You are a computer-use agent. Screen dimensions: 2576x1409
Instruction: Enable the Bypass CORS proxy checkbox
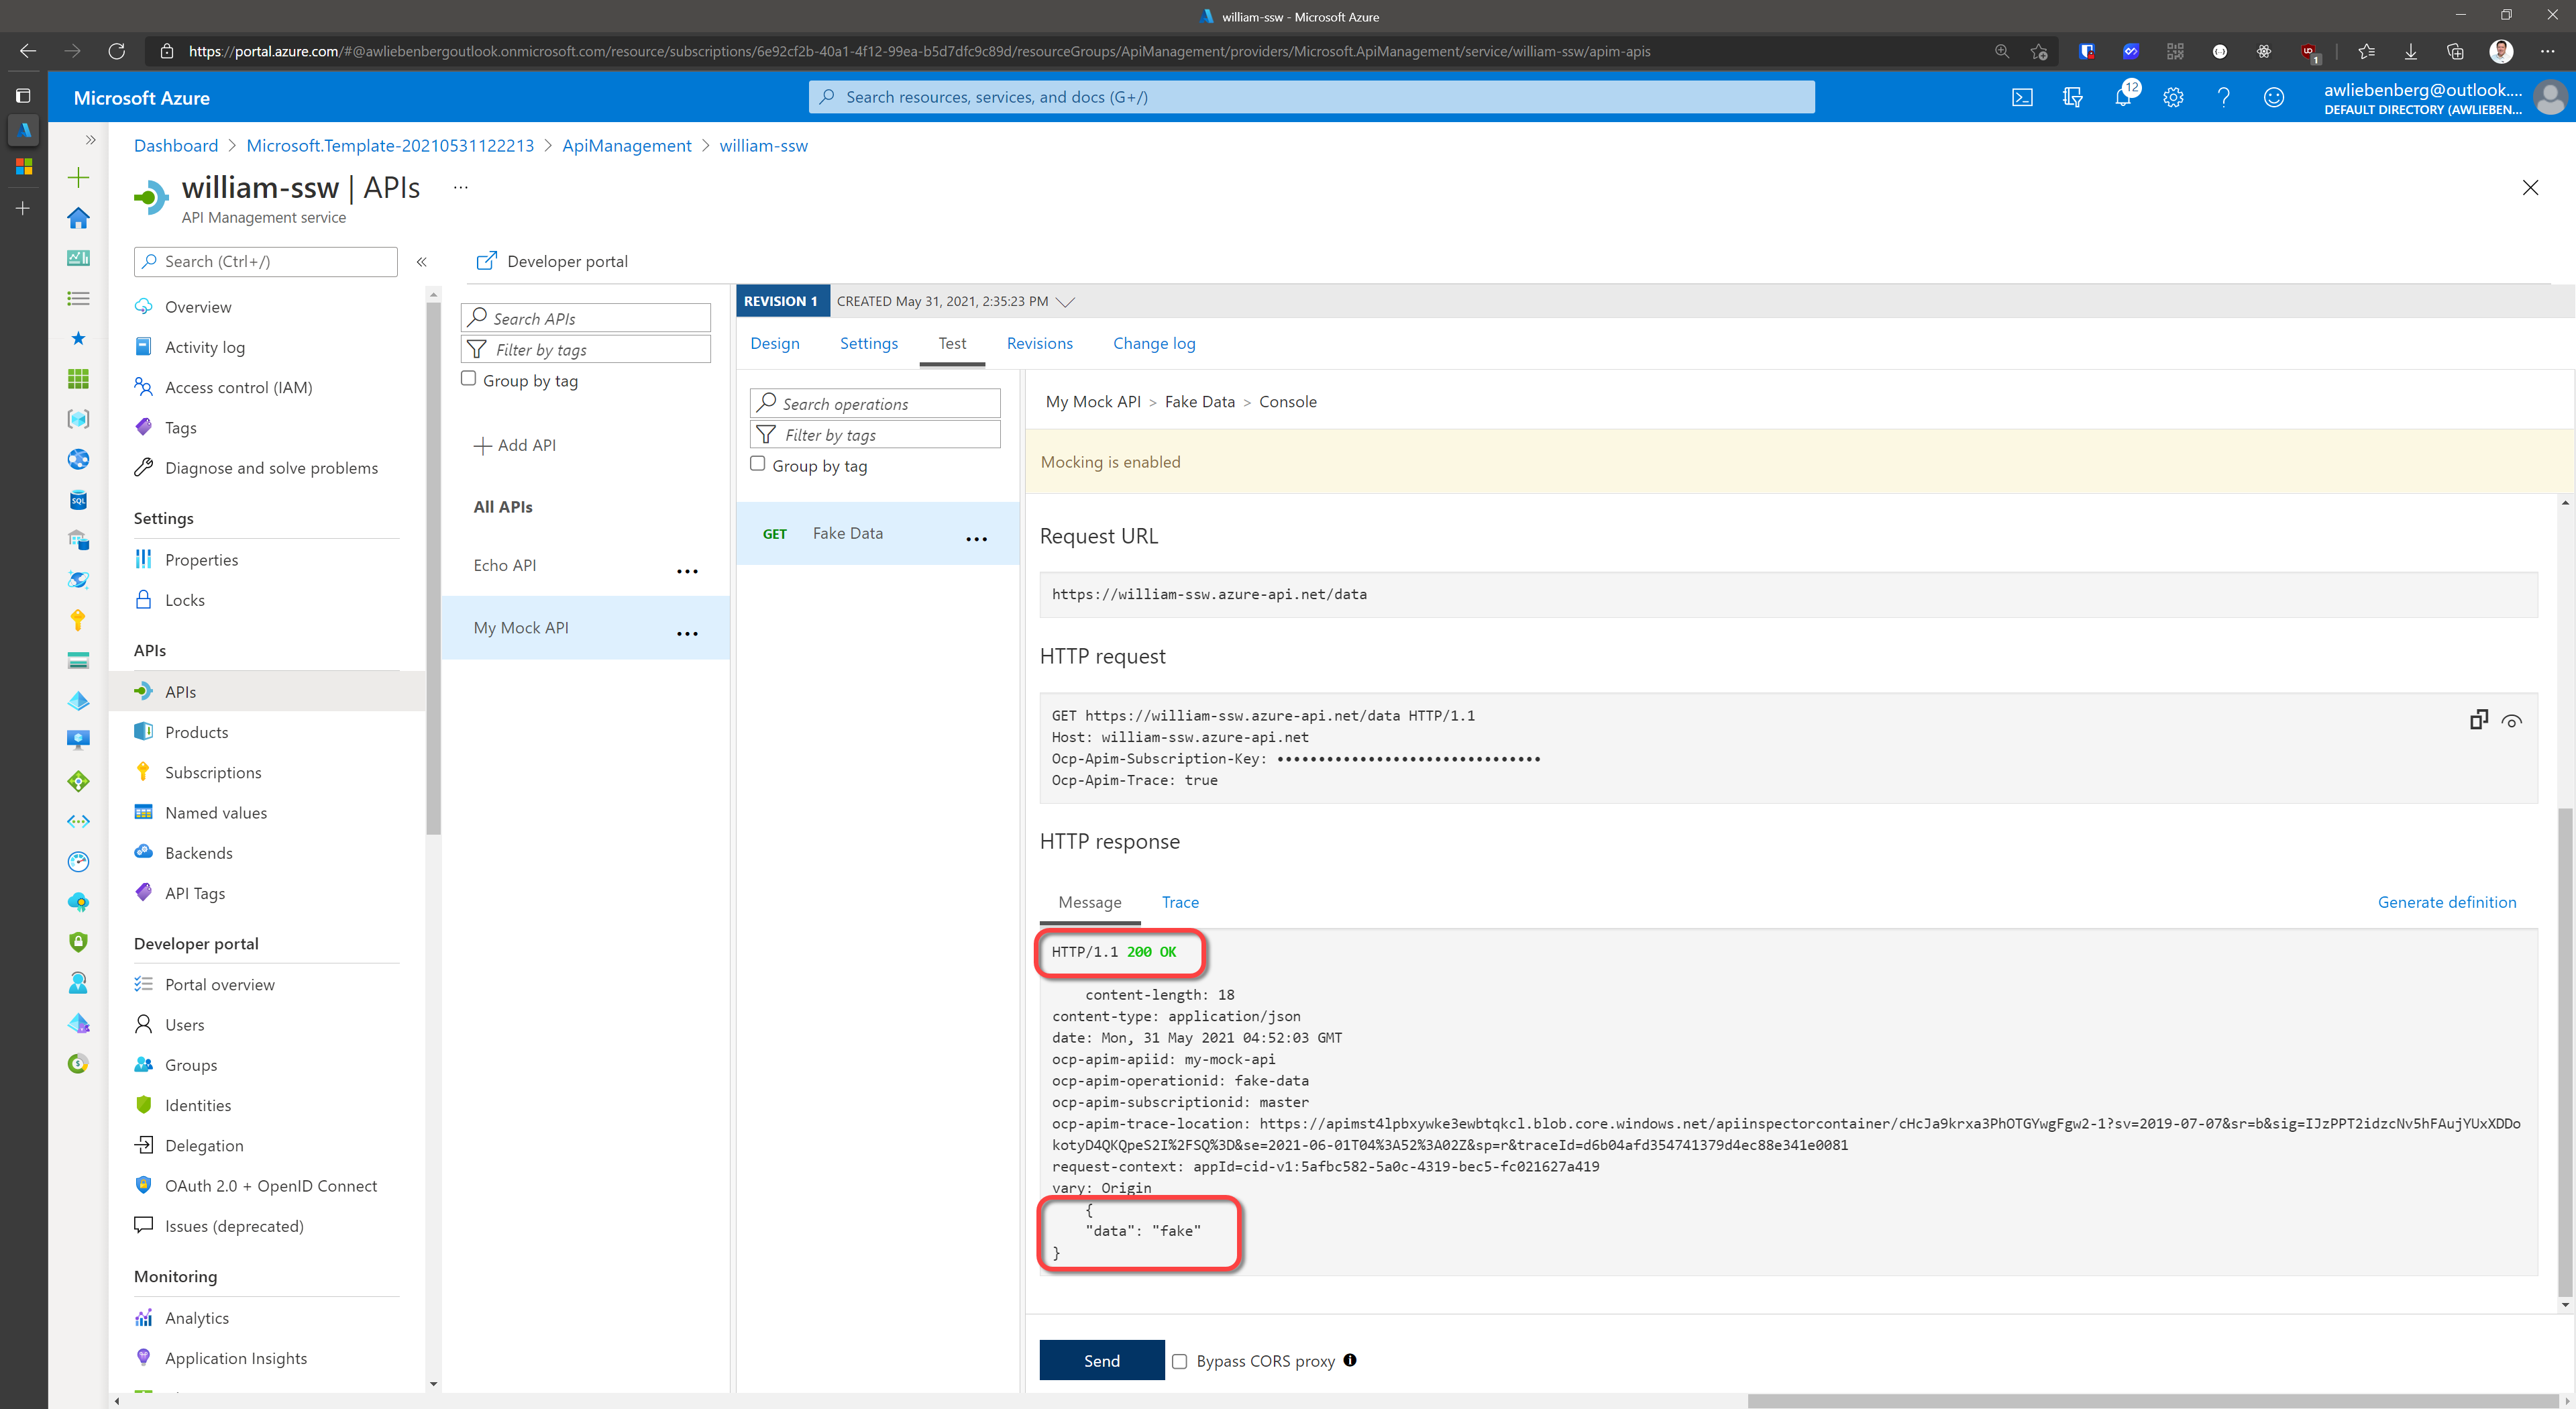pyautogui.click(x=1180, y=1361)
